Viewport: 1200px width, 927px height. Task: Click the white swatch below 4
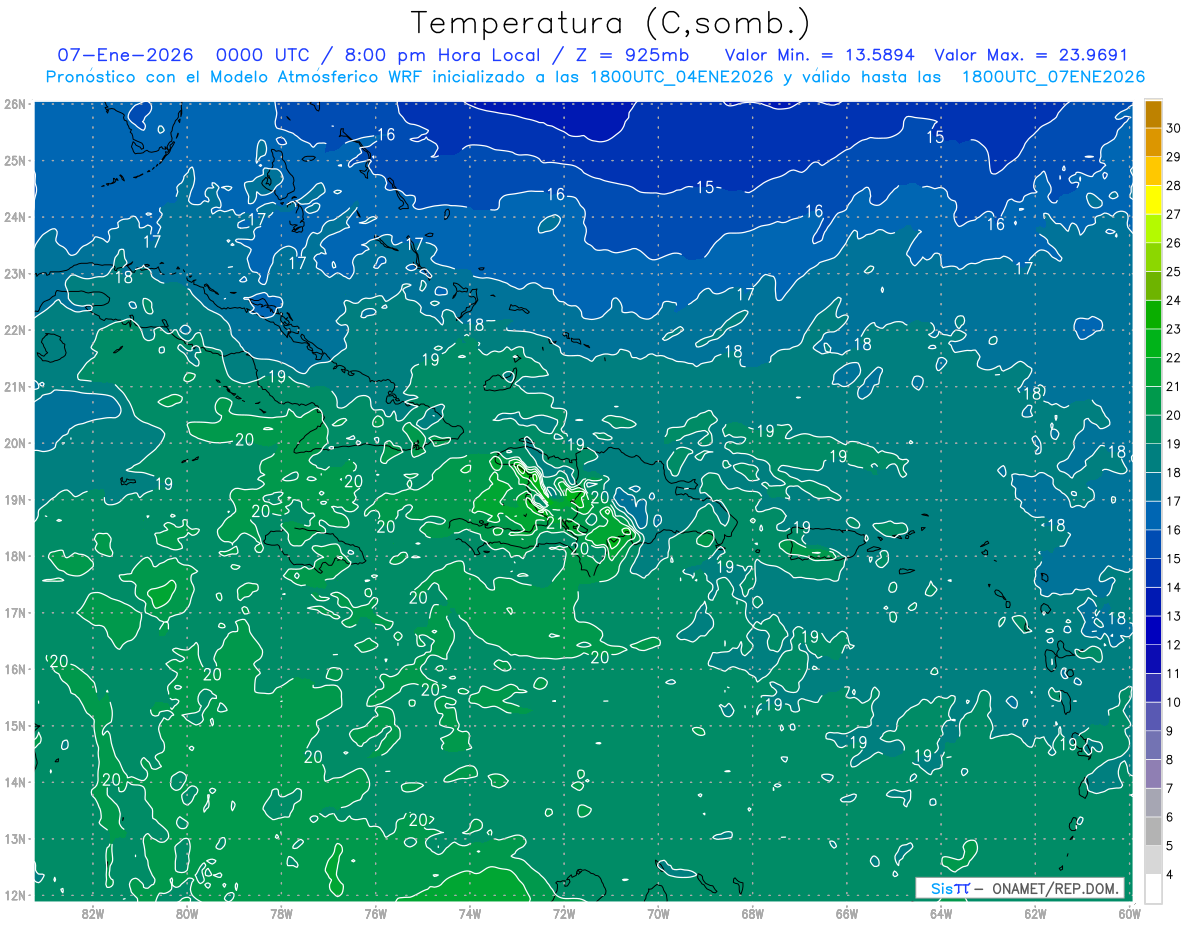tap(1153, 888)
